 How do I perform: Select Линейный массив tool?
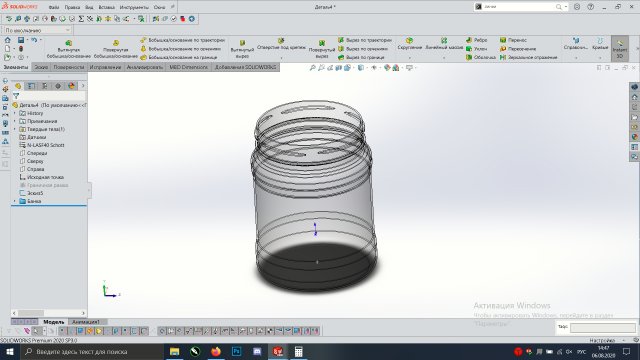[x=444, y=44]
